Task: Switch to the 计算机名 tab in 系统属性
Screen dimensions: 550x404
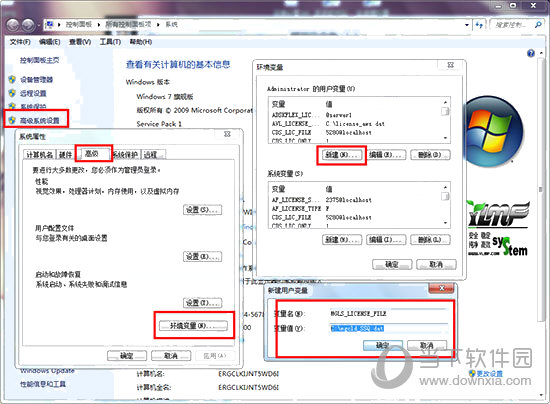Action: click(40, 155)
